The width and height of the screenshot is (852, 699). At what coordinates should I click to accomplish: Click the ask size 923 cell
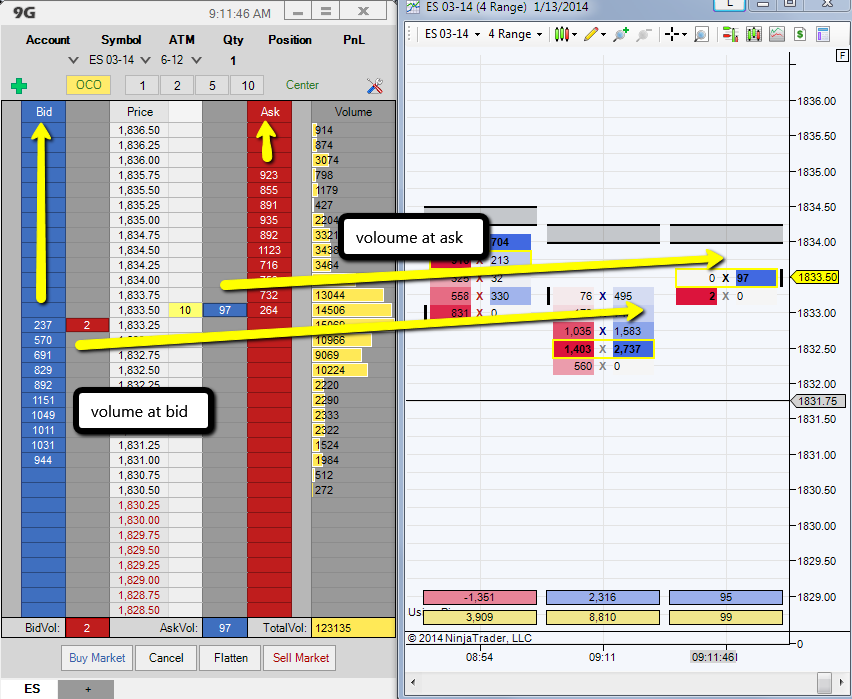(x=268, y=175)
